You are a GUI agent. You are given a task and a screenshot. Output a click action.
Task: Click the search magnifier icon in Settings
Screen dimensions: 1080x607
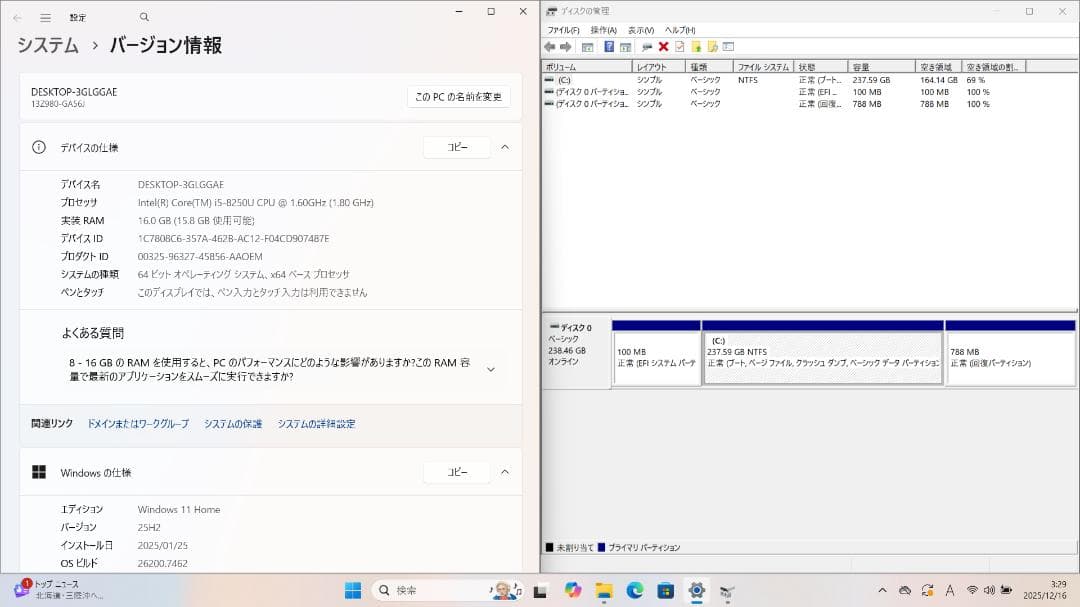(x=143, y=17)
